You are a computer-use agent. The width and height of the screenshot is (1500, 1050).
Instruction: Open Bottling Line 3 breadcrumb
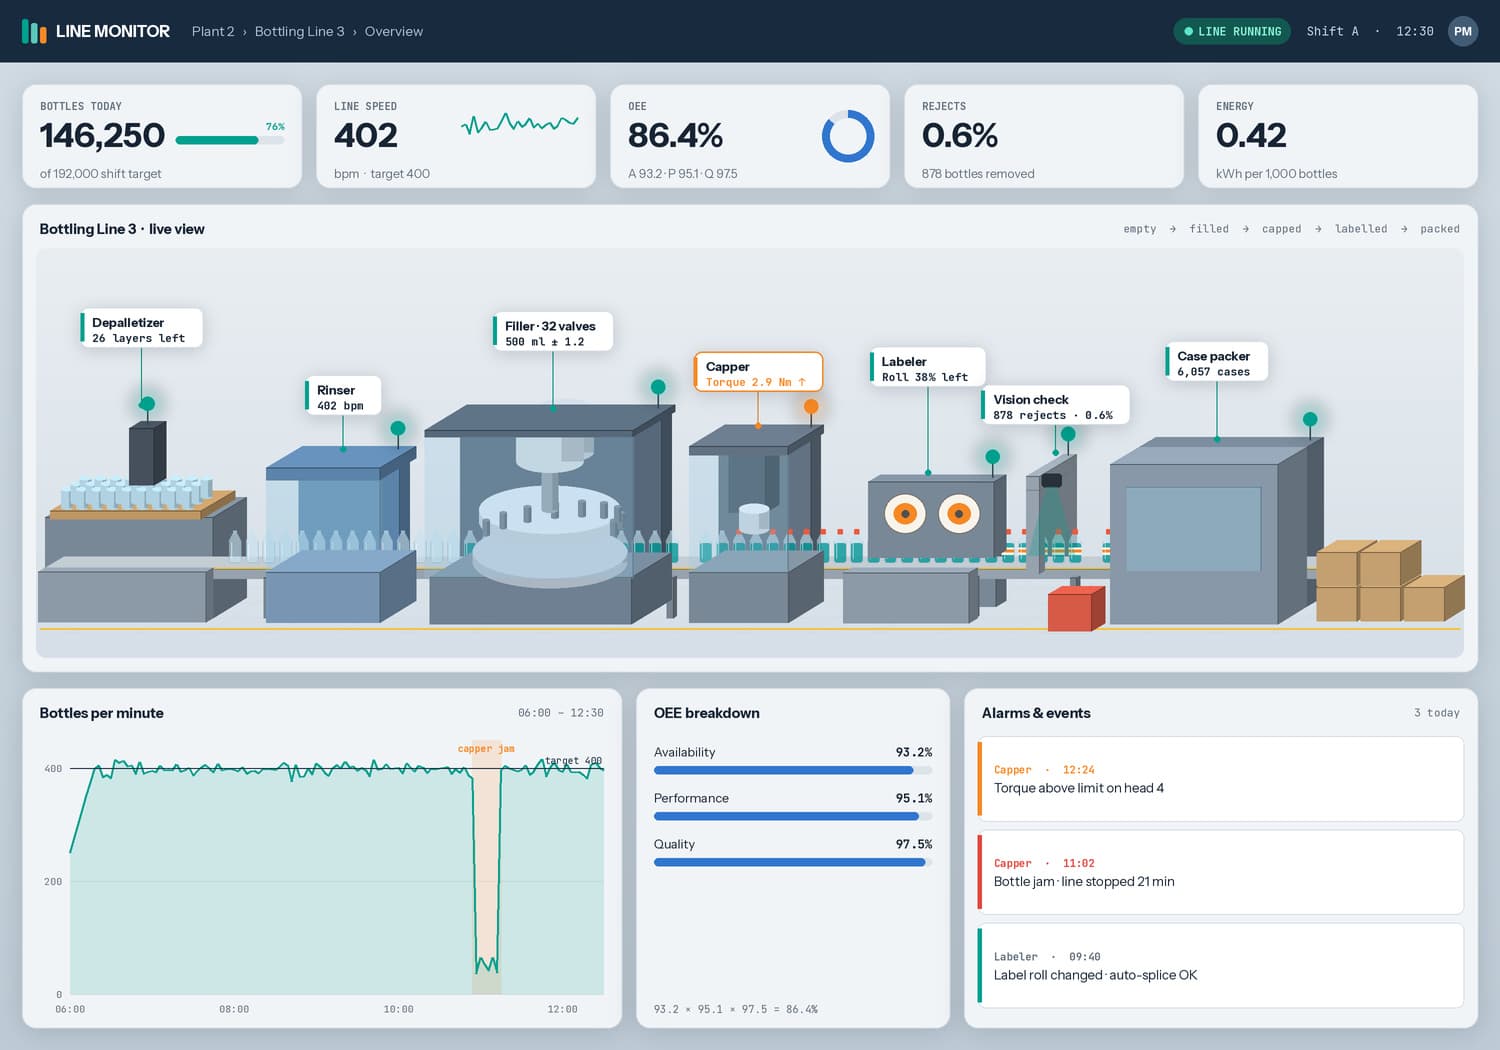point(300,31)
